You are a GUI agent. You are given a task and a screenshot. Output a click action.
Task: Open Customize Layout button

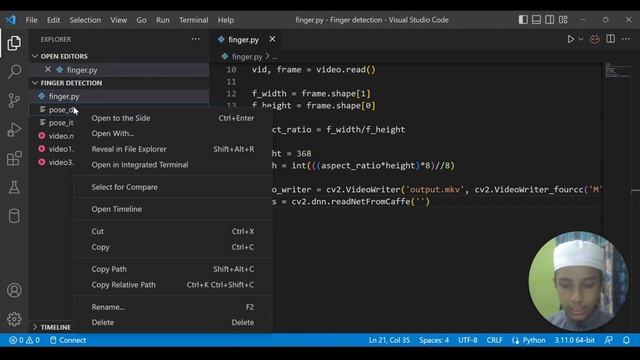coord(563,20)
